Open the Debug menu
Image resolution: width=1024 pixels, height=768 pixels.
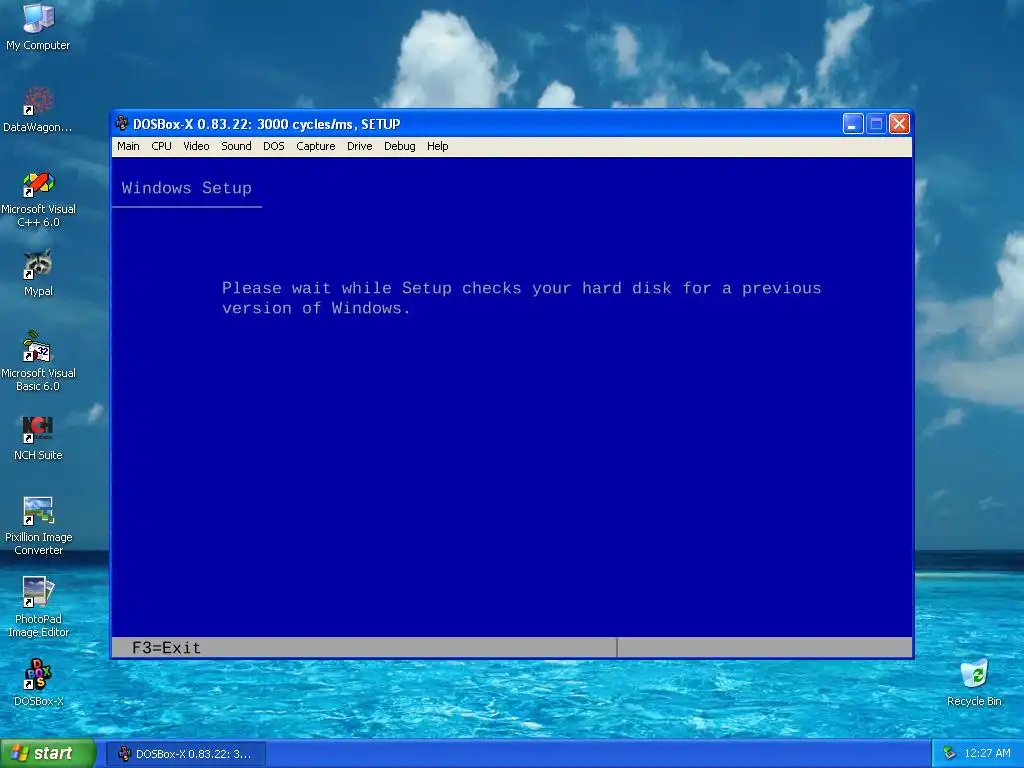pos(399,146)
